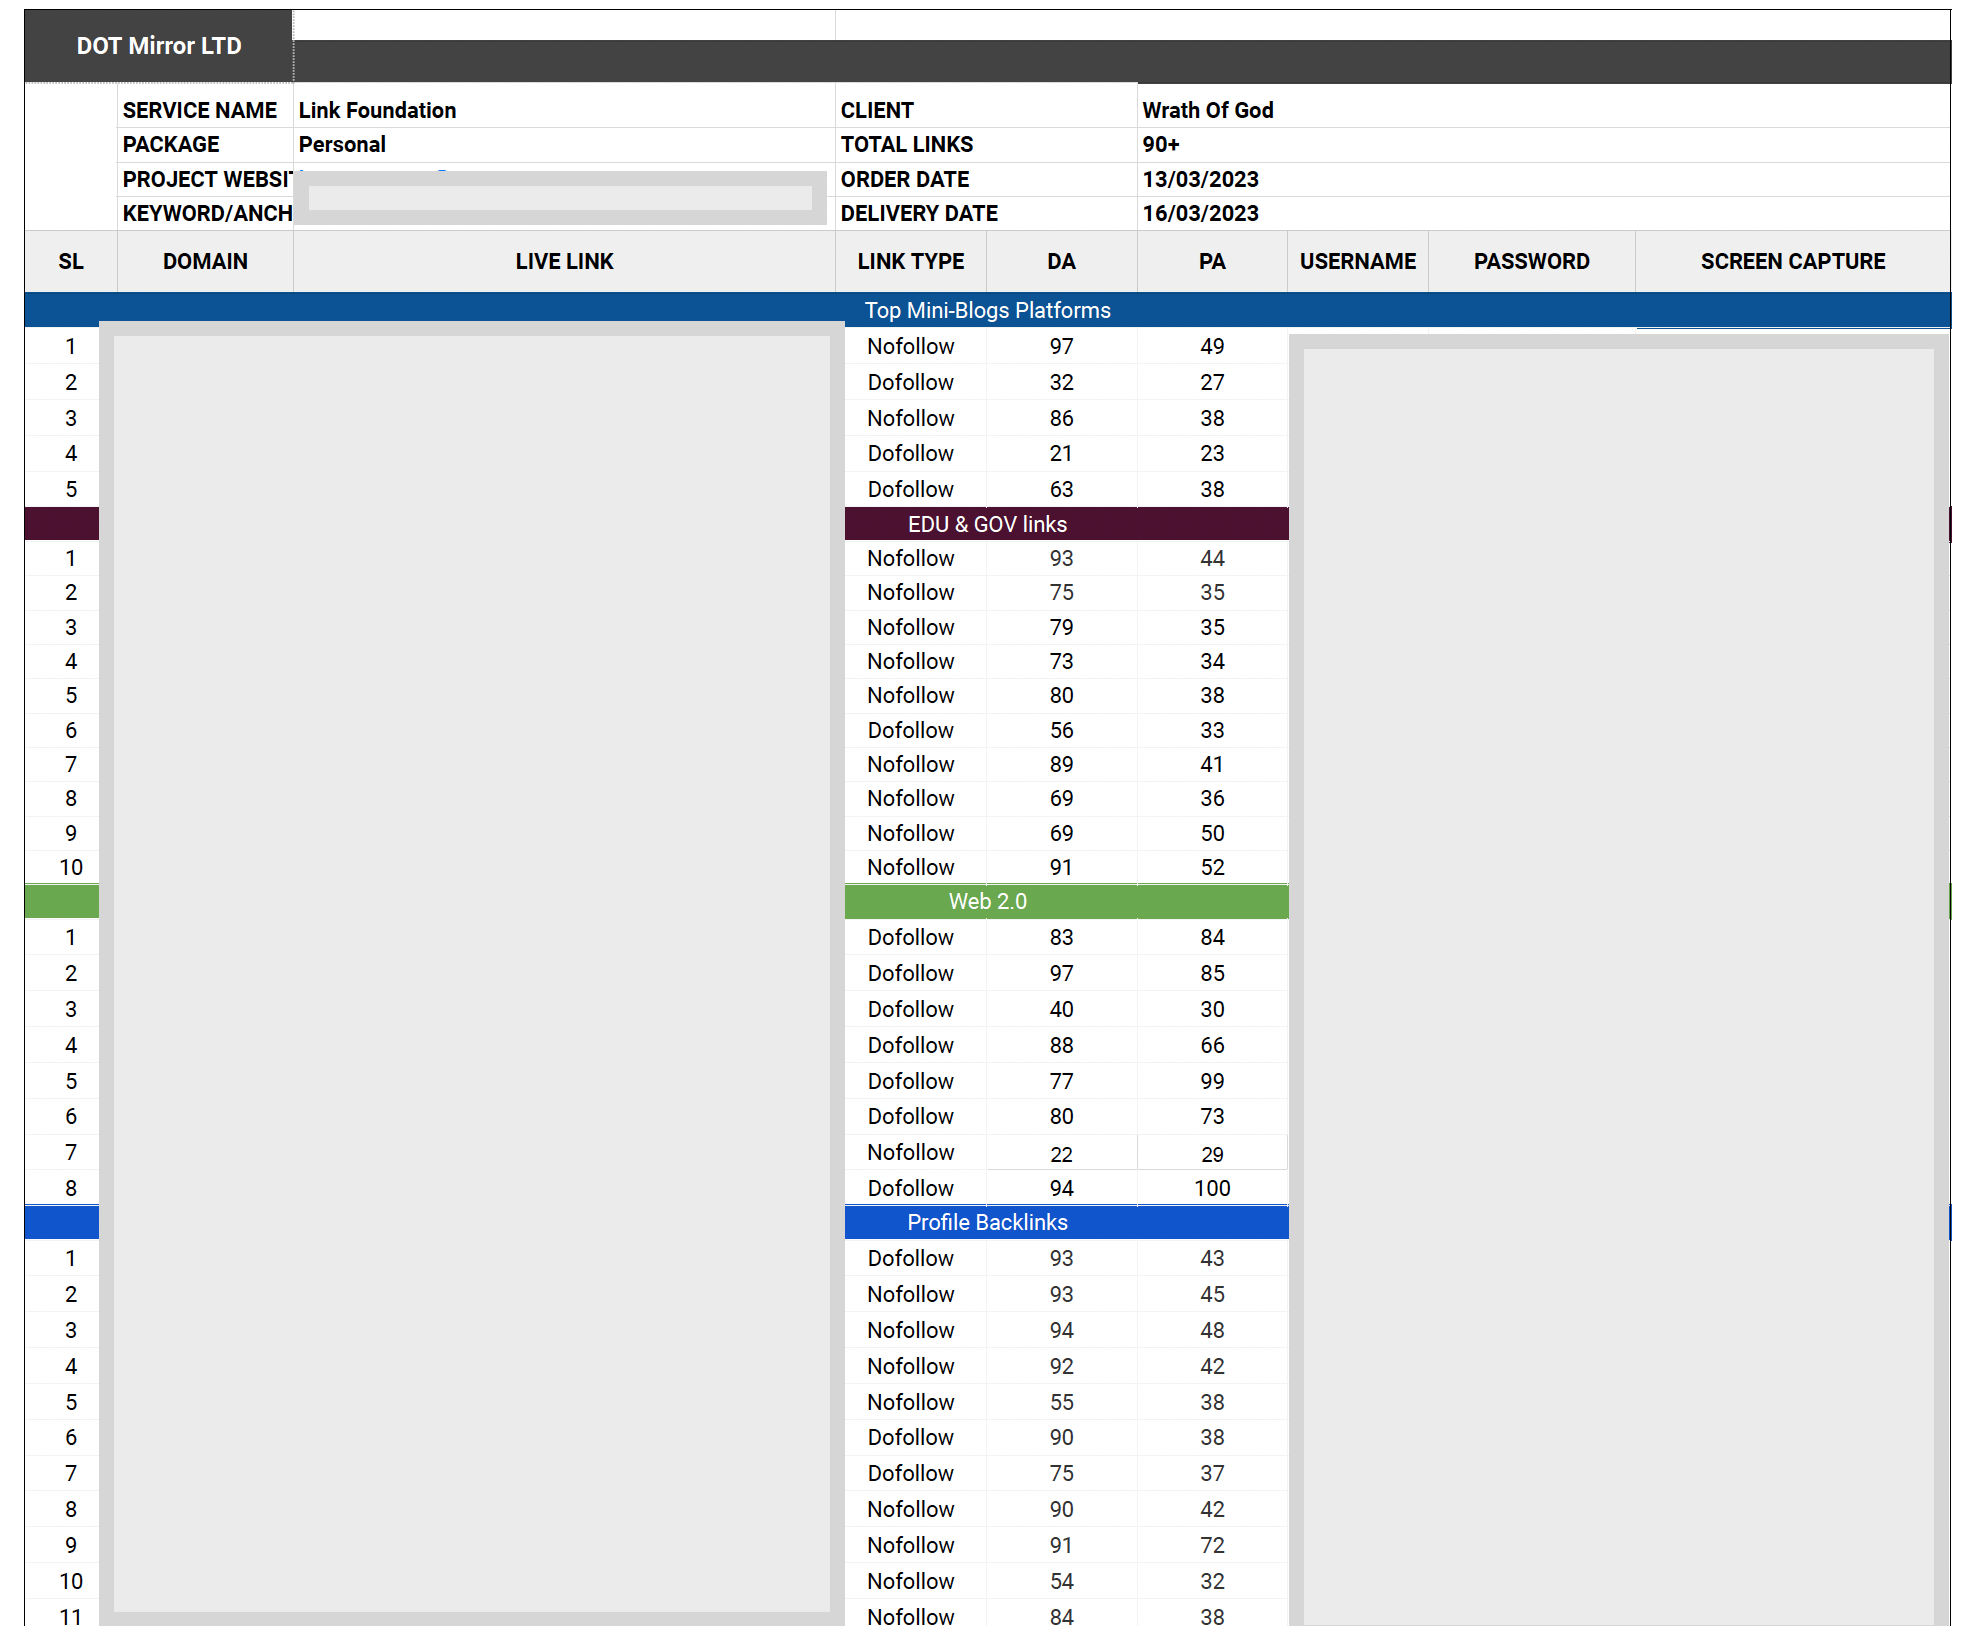1988x1626 pixels.
Task: Click PA value 50 in EDU & GOV row 9
Action: point(1212,833)
